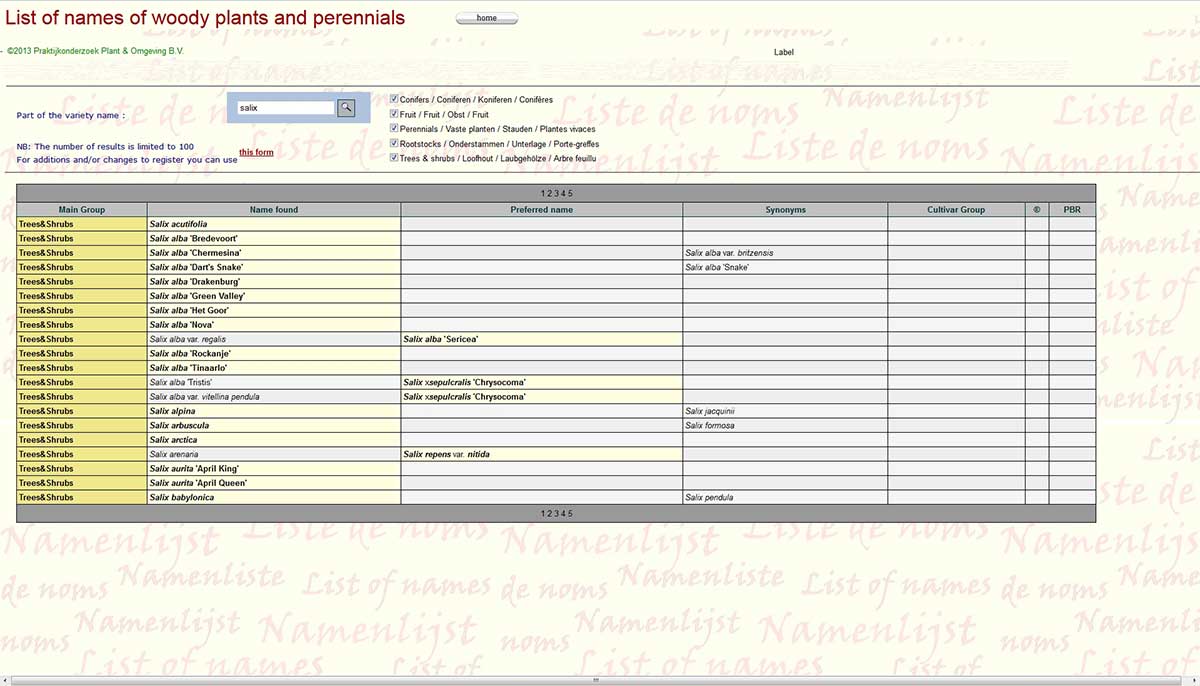Open the 'this form' link
The height and width of the screenshot is (686, 1200).
point(256,152)
